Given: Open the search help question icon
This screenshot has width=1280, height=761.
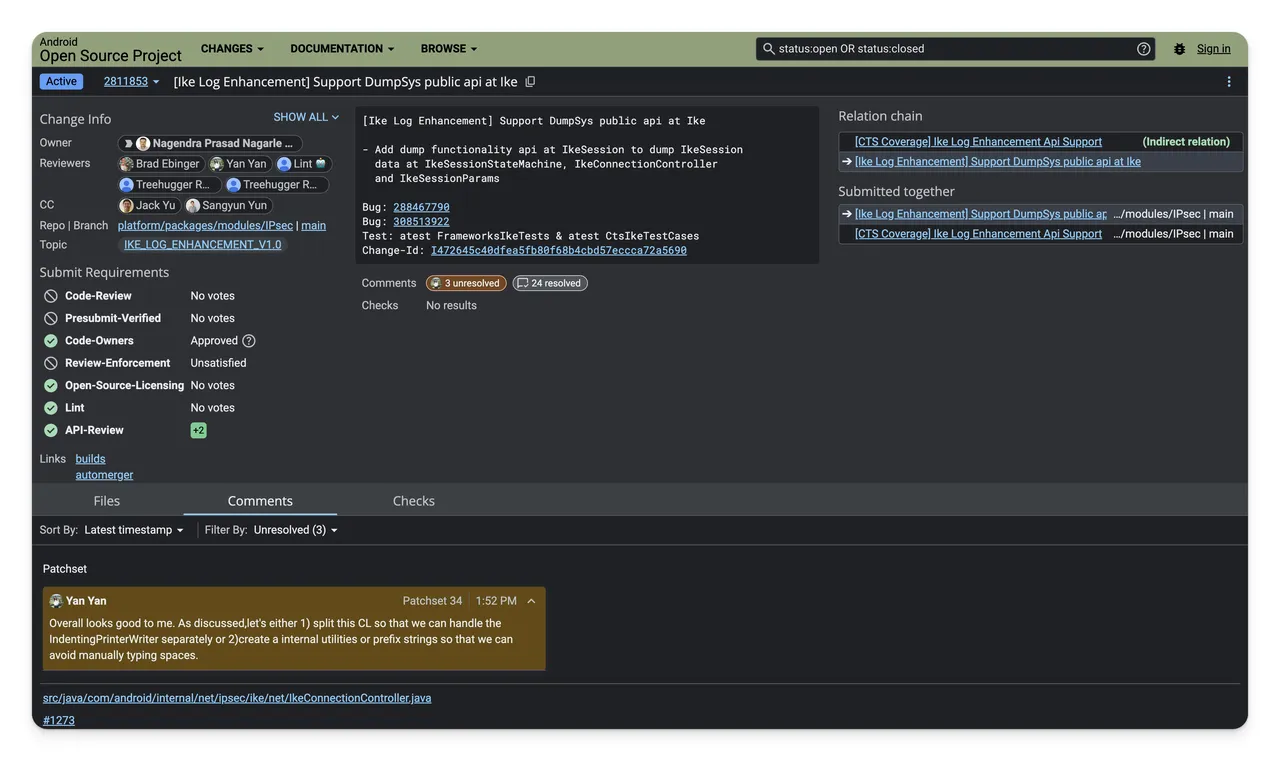Looking at the screenshot, I should tap(1144, 49).
